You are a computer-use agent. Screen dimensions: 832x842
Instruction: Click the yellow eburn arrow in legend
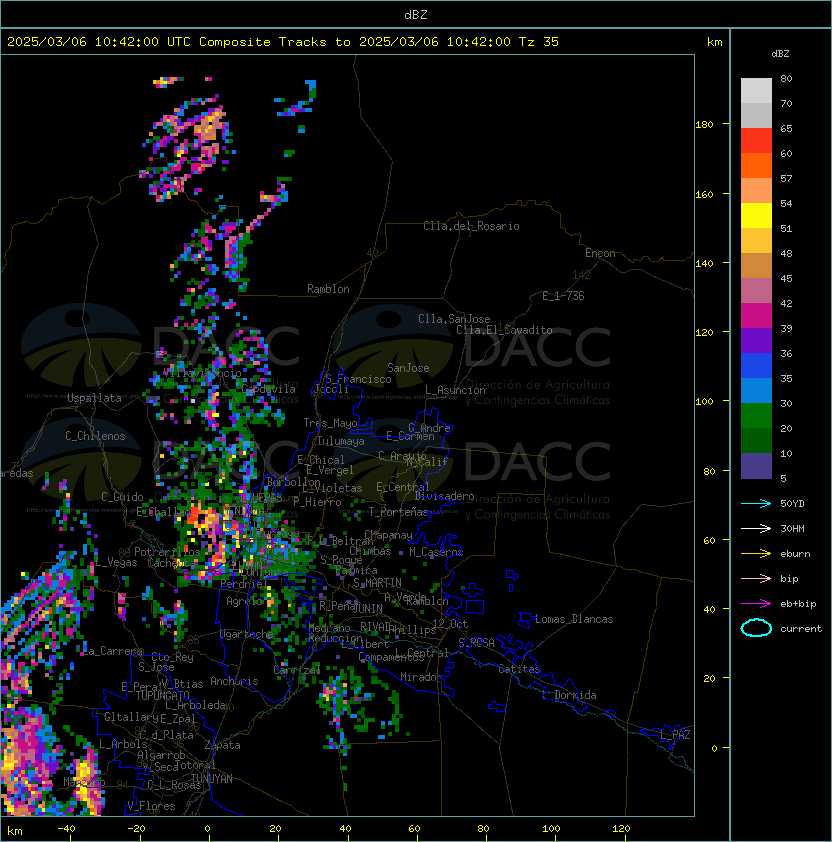point(756,553)
